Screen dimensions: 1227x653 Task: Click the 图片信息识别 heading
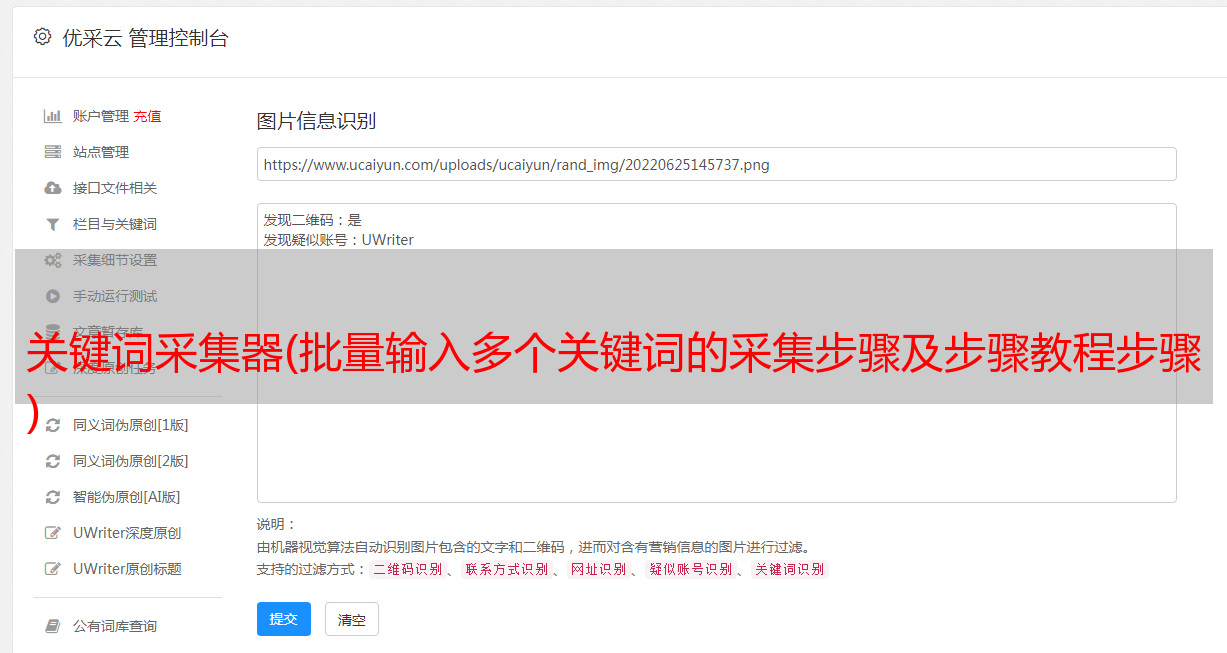pyautogui.click(x=316, y=121)
